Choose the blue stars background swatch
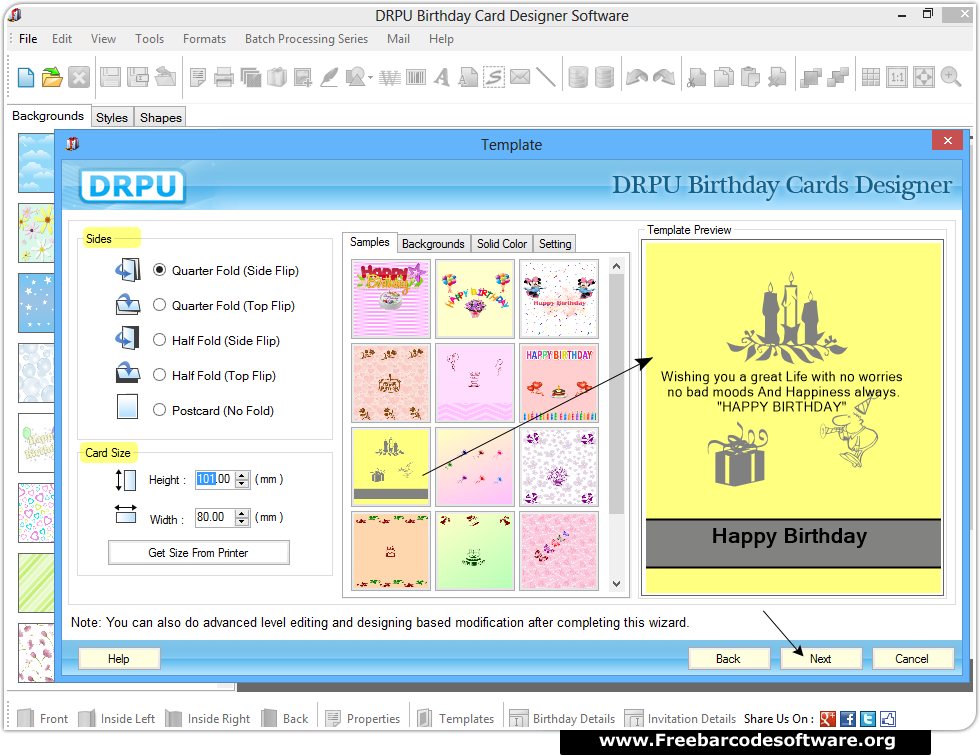980x755 pixels. [x=36, y=302]
